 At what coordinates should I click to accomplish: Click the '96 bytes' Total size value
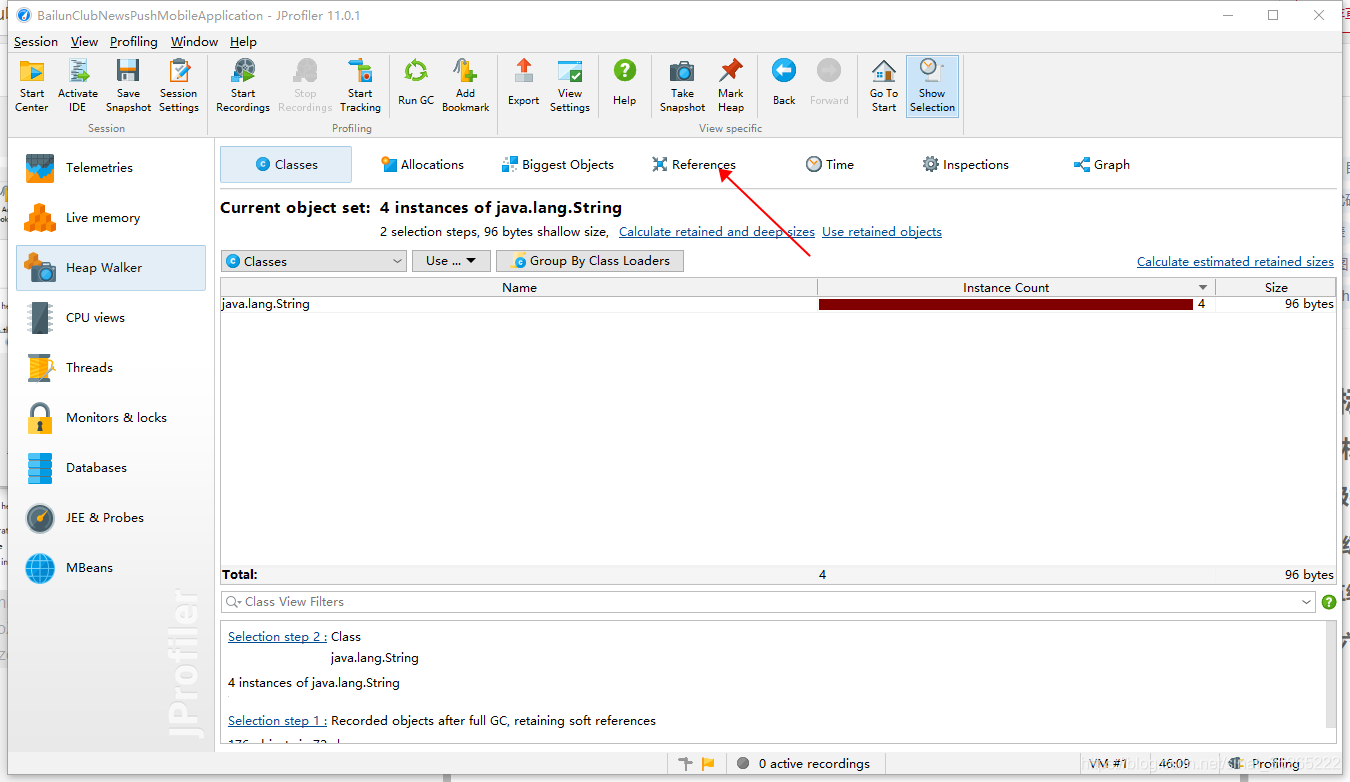coord(1309,575)
